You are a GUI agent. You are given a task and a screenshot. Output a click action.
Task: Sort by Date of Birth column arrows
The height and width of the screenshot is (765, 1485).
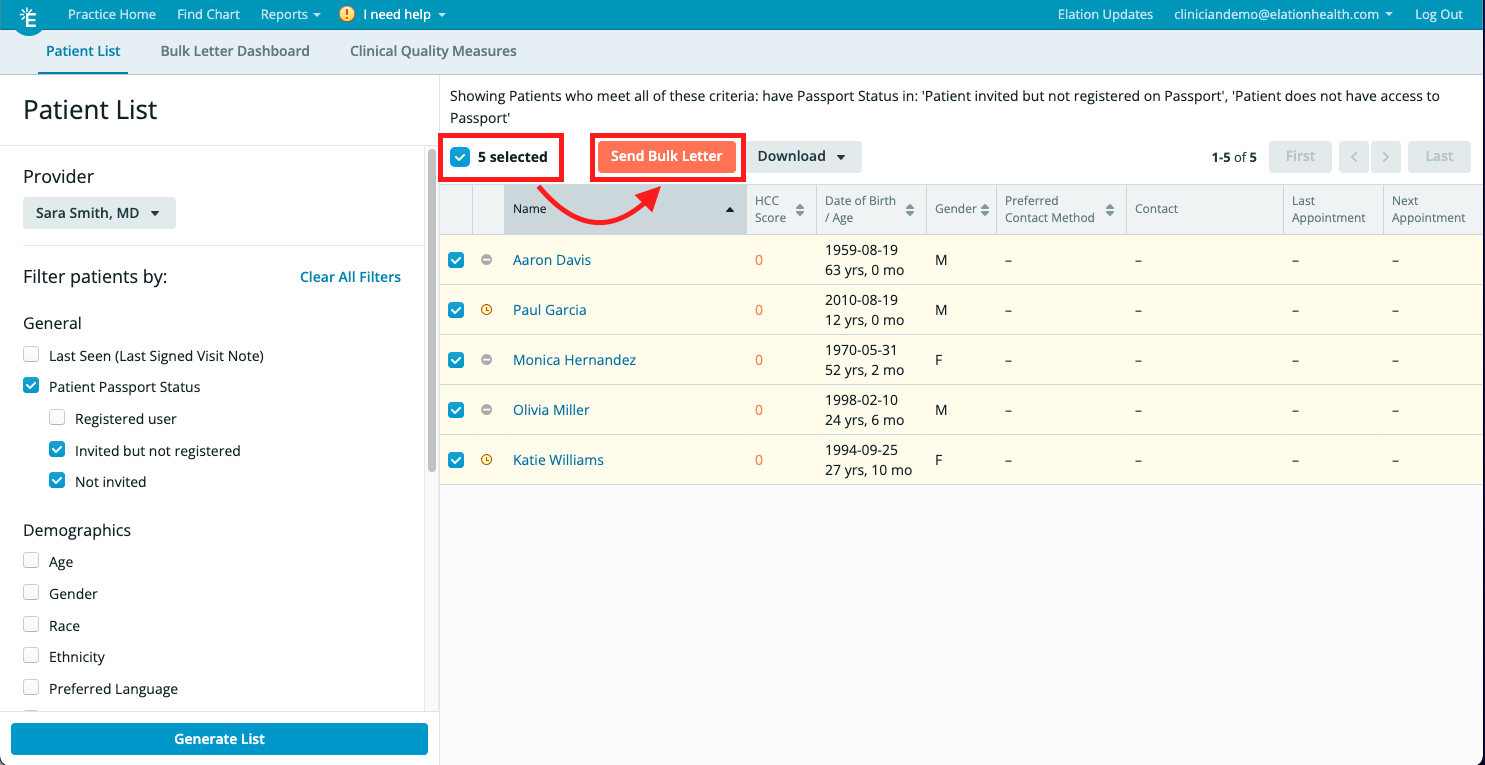(x=910, y=210)
